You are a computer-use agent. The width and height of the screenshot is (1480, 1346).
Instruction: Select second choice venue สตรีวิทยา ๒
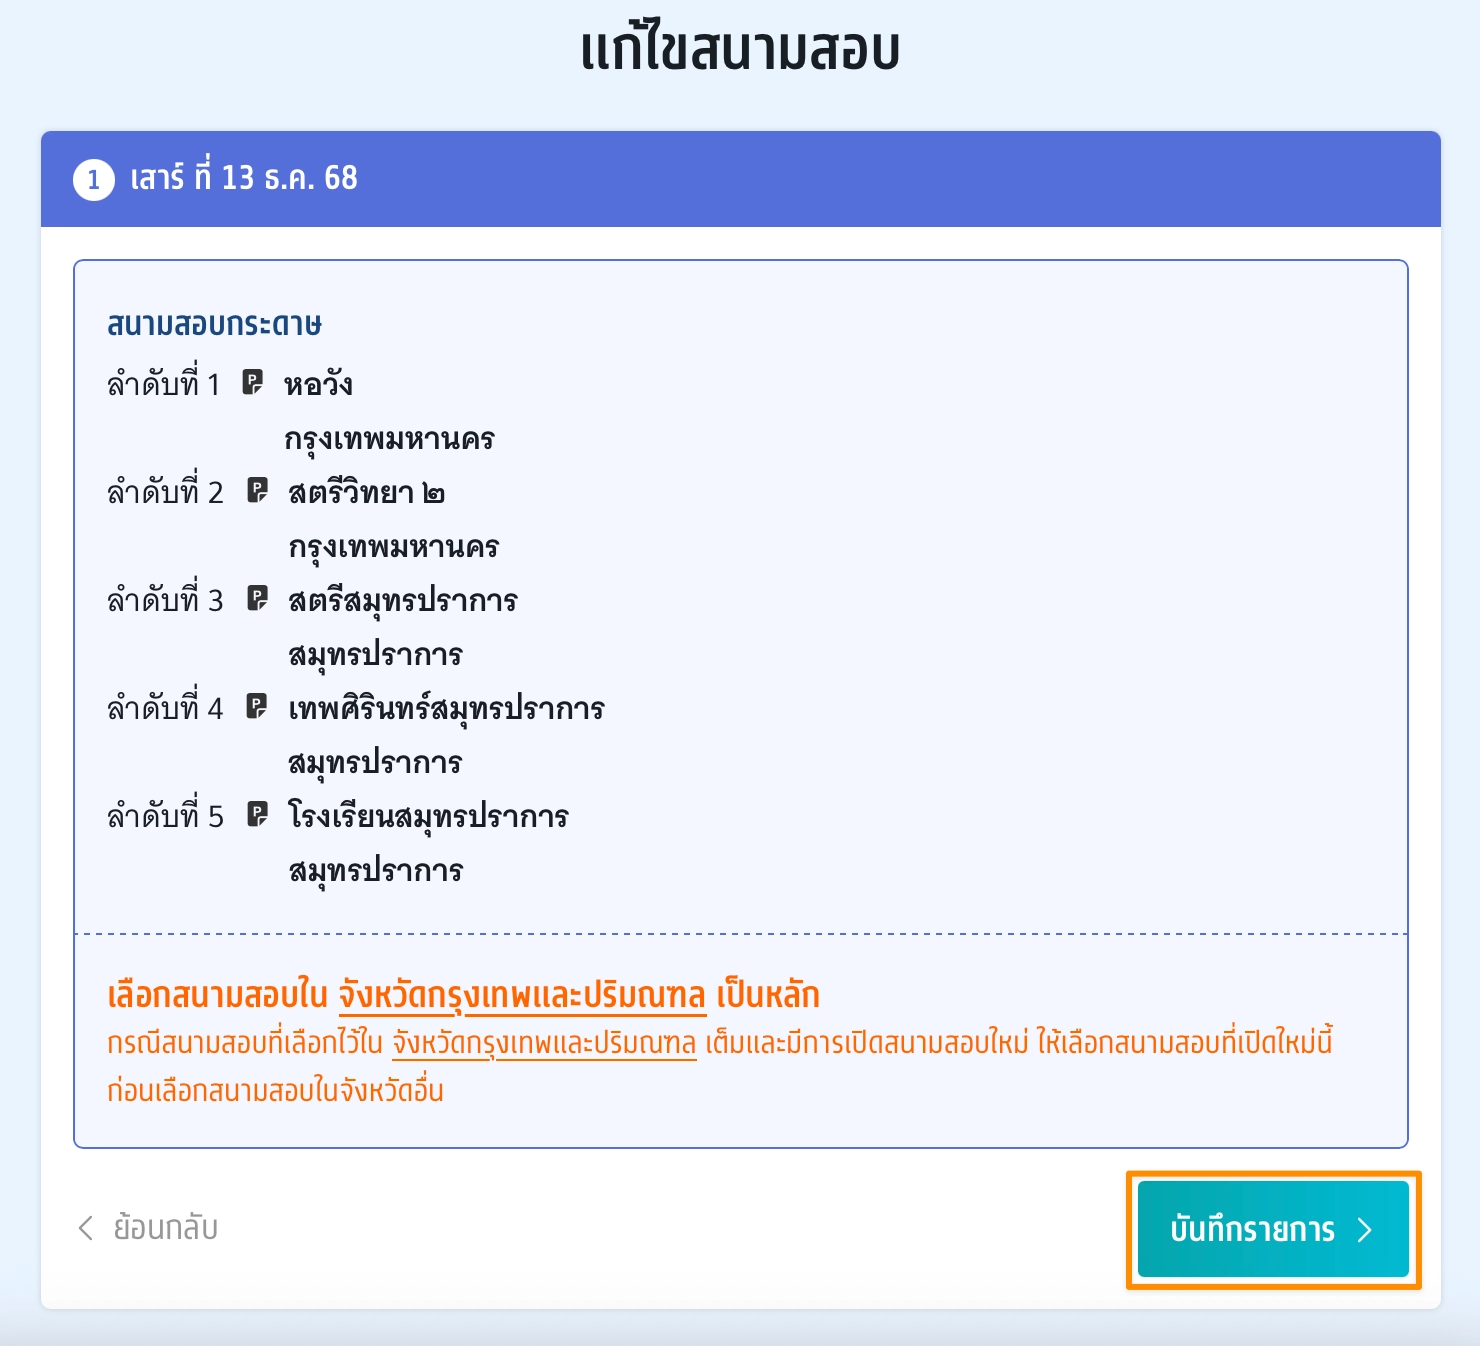366,493
